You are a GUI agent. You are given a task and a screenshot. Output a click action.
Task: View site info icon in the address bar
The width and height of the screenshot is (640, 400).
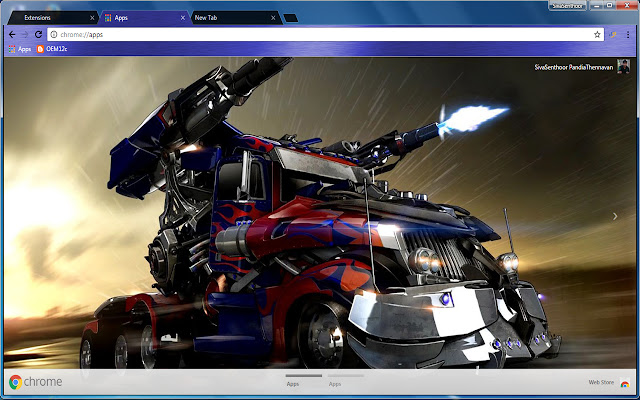pyautogui.click(x=54, y=35)
